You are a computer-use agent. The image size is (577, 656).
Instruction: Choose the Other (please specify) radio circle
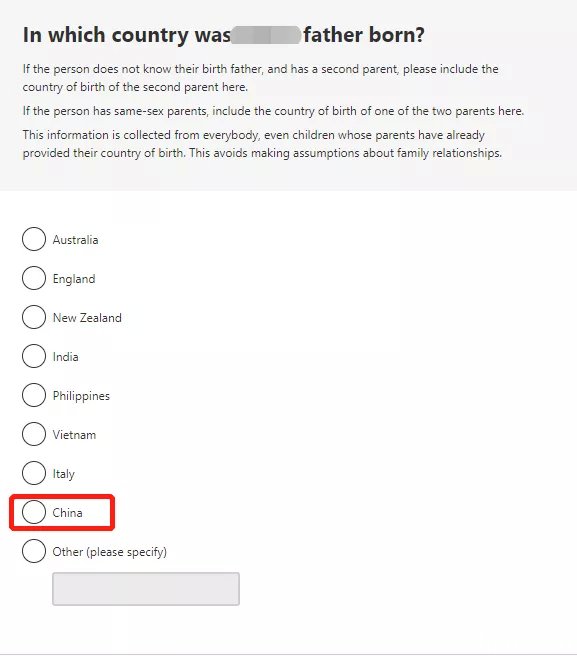(x=34, y=551)
